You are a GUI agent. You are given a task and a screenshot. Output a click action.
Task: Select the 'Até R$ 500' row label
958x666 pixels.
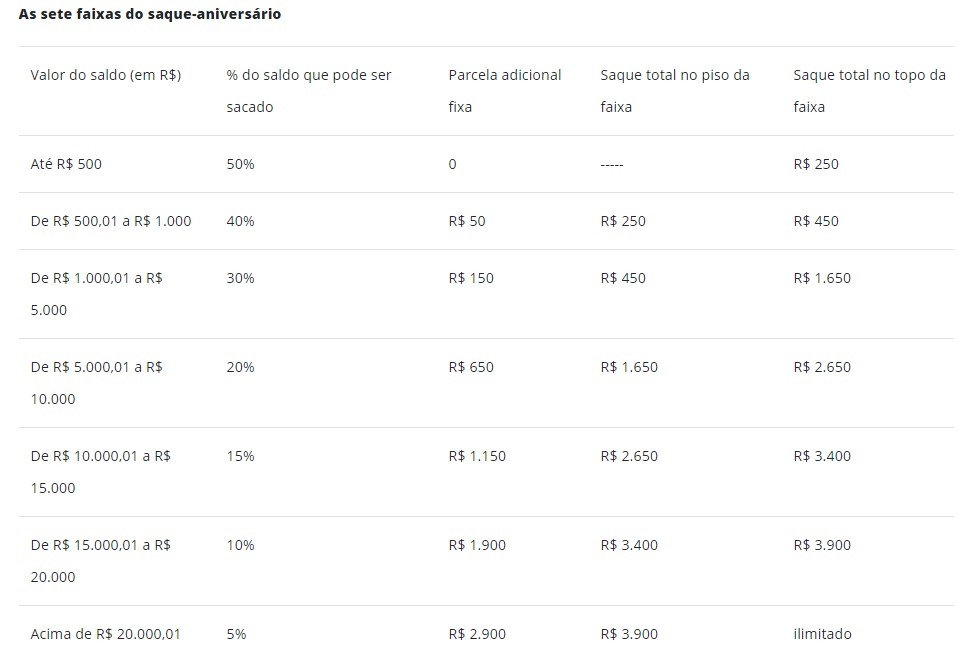(66, 164)
